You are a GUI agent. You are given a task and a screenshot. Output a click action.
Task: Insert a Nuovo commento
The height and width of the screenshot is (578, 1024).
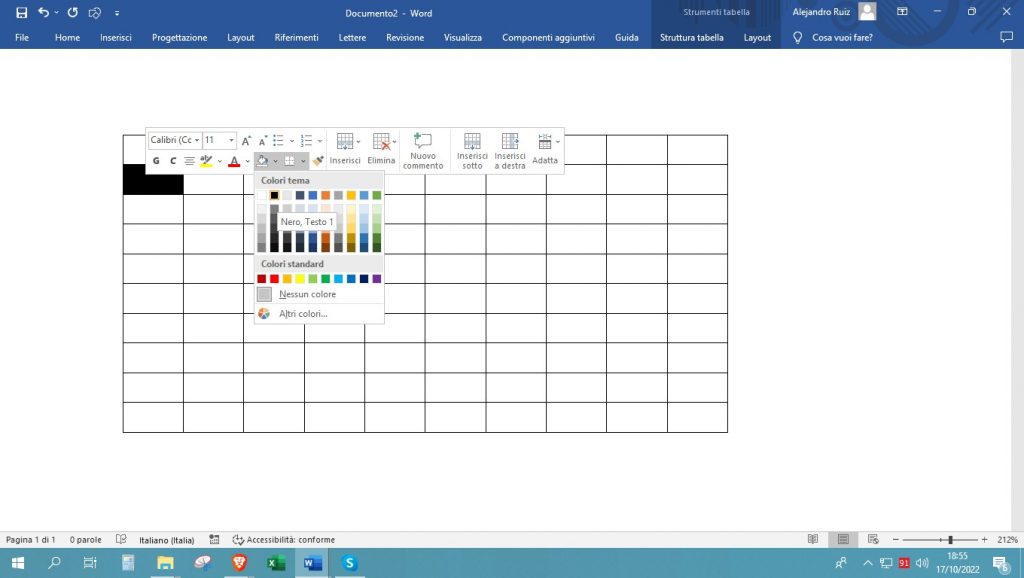click(423, 151)
